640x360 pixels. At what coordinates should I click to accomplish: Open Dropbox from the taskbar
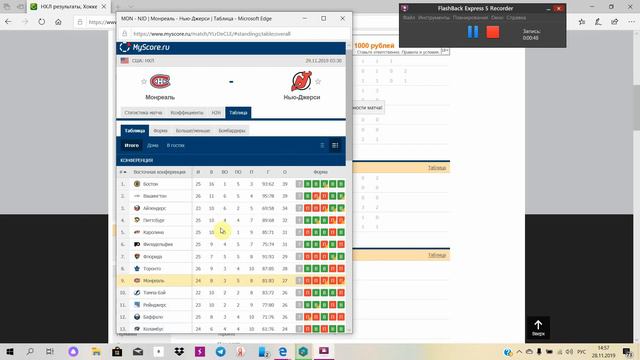point(179,351)
